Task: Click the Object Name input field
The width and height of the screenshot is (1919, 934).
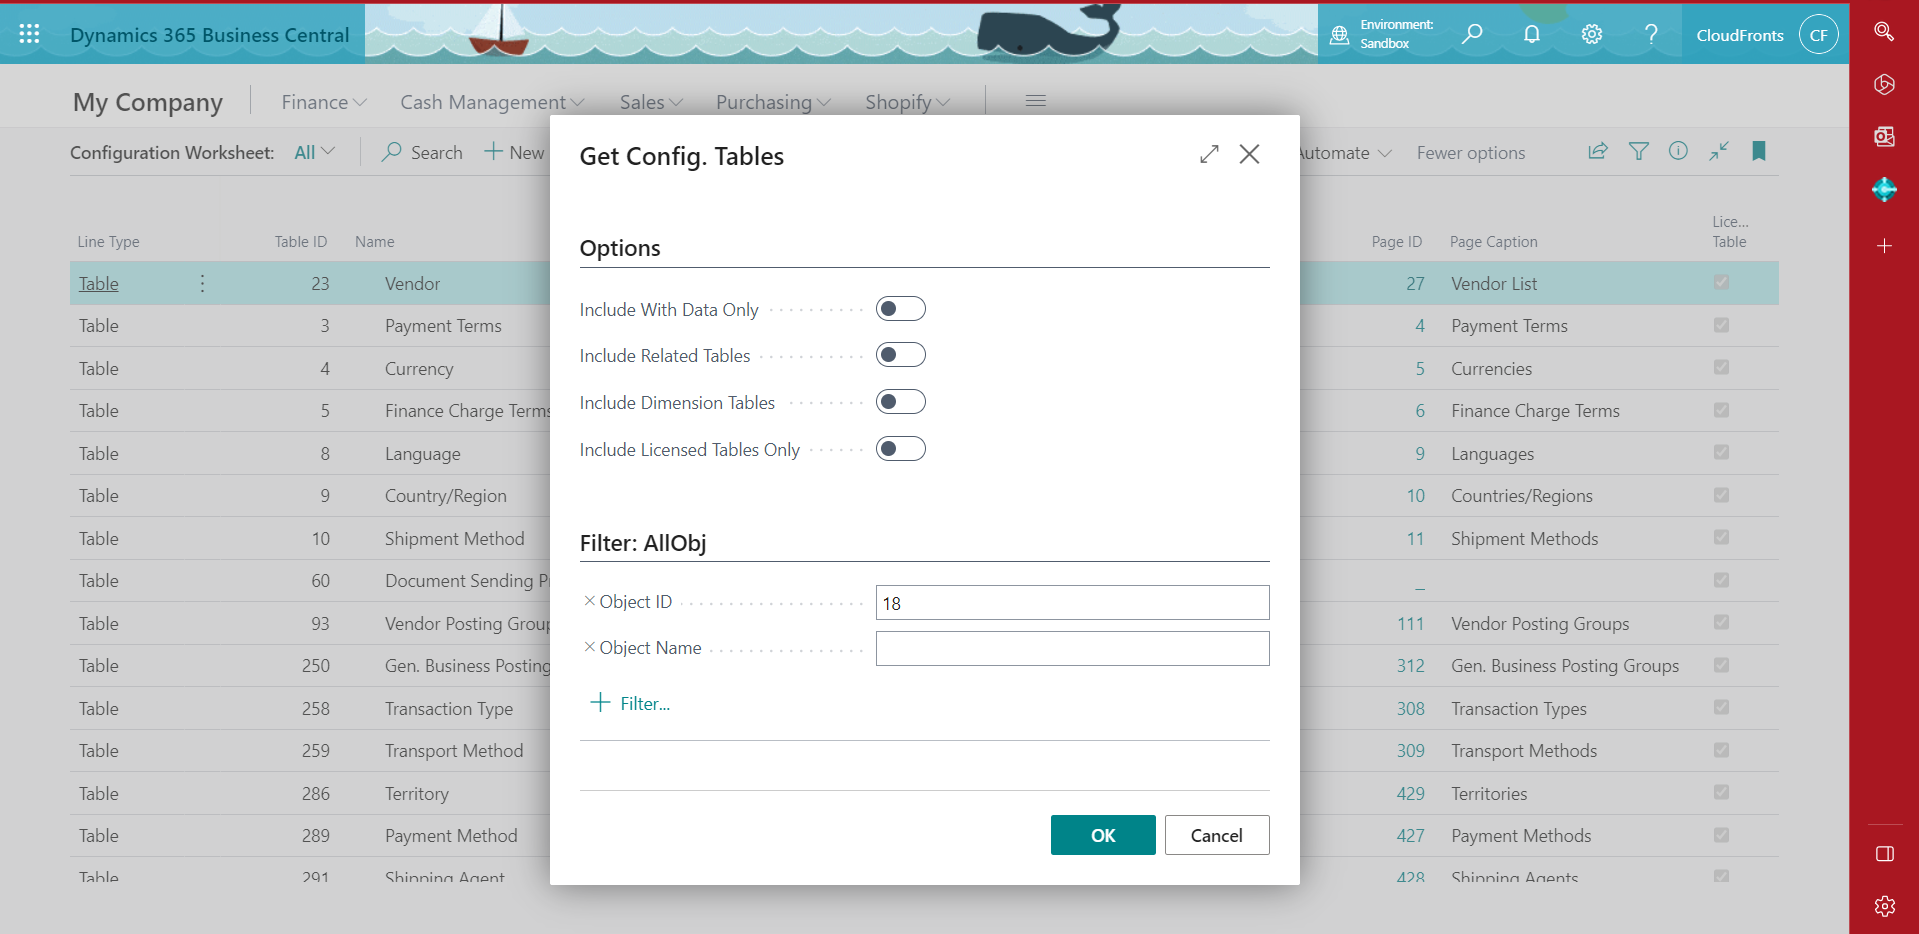Action: click(x=1072, y=648)
